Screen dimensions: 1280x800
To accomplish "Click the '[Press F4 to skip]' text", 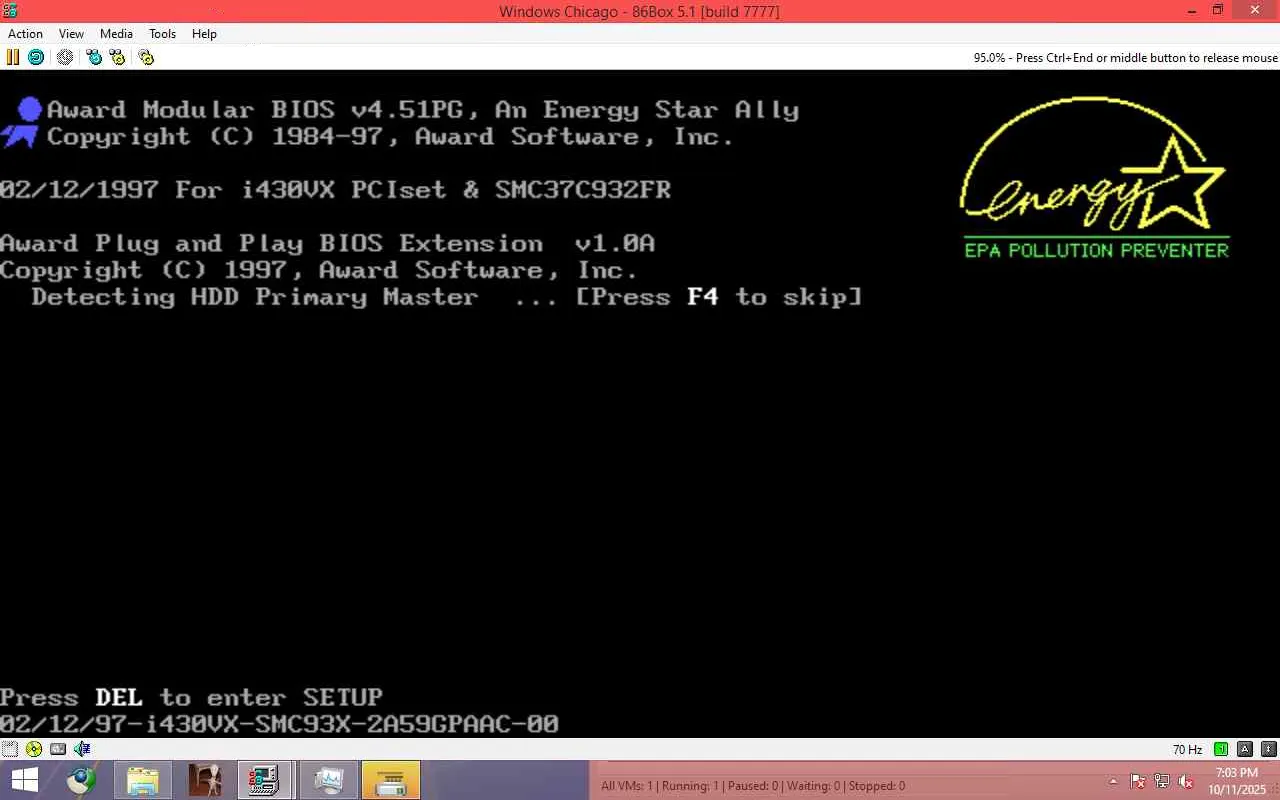I will coord(718,297).
